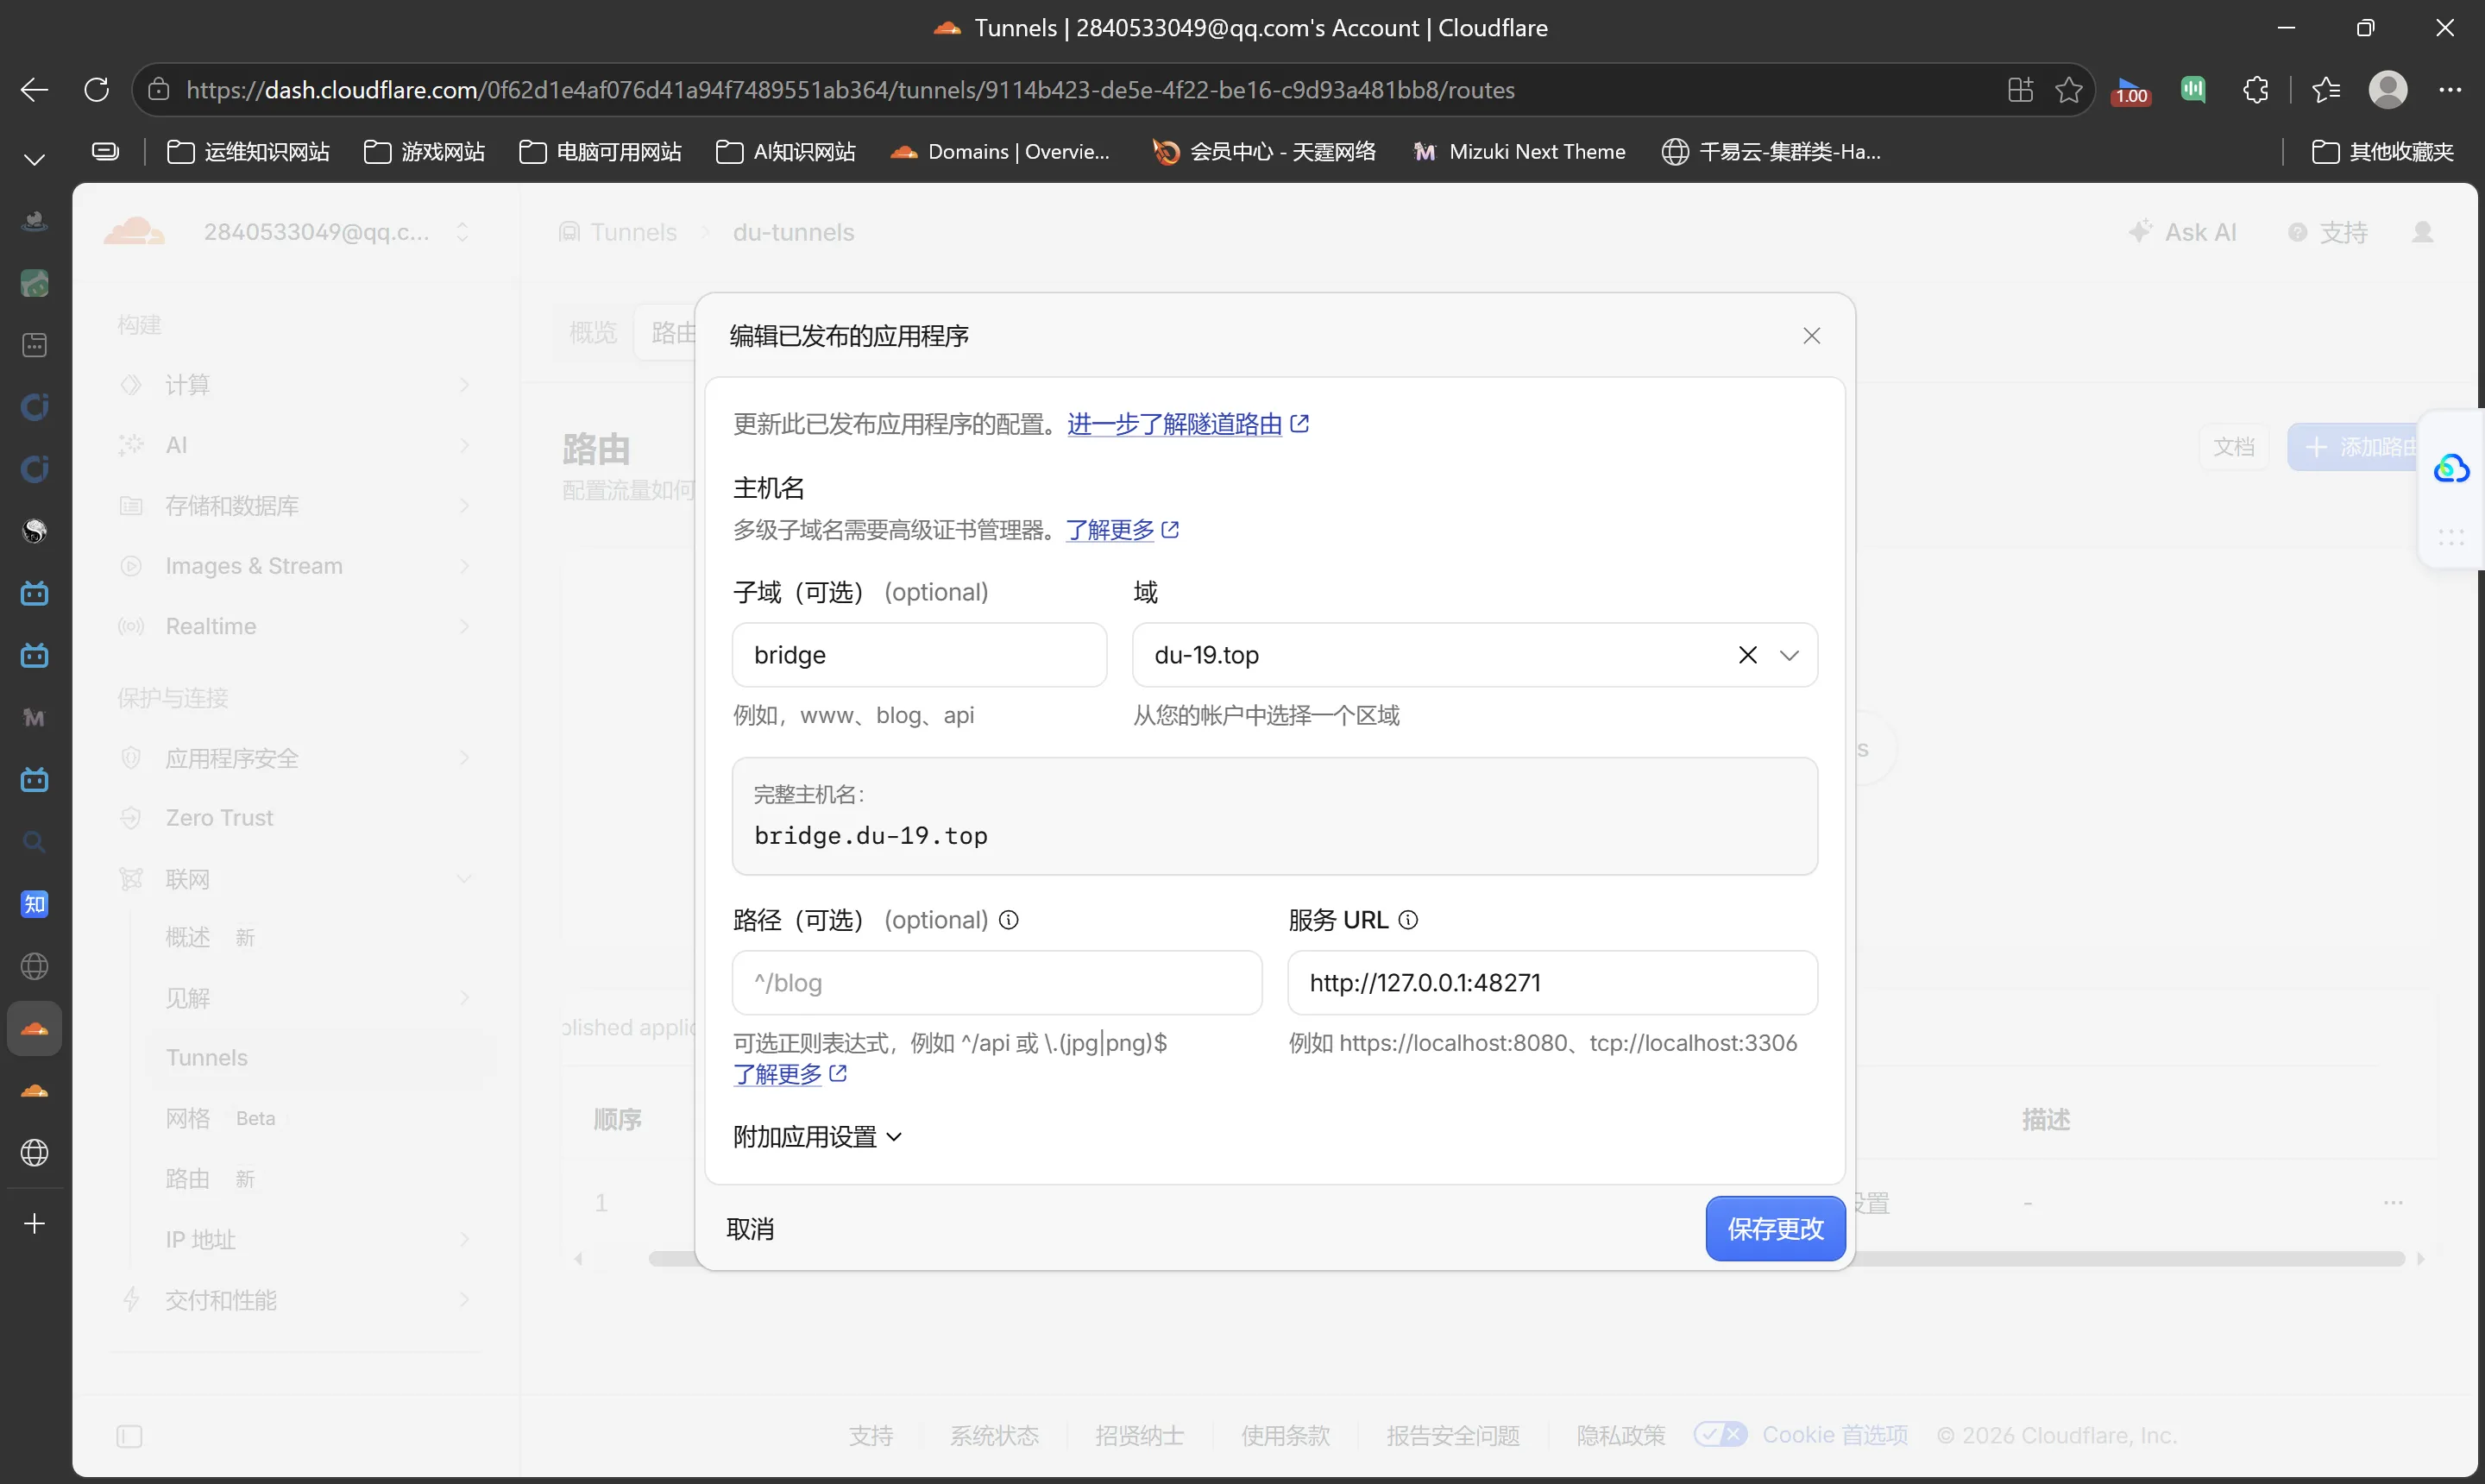
Task: Clear the du-19.top domain selection
Action: point(1747,655)
